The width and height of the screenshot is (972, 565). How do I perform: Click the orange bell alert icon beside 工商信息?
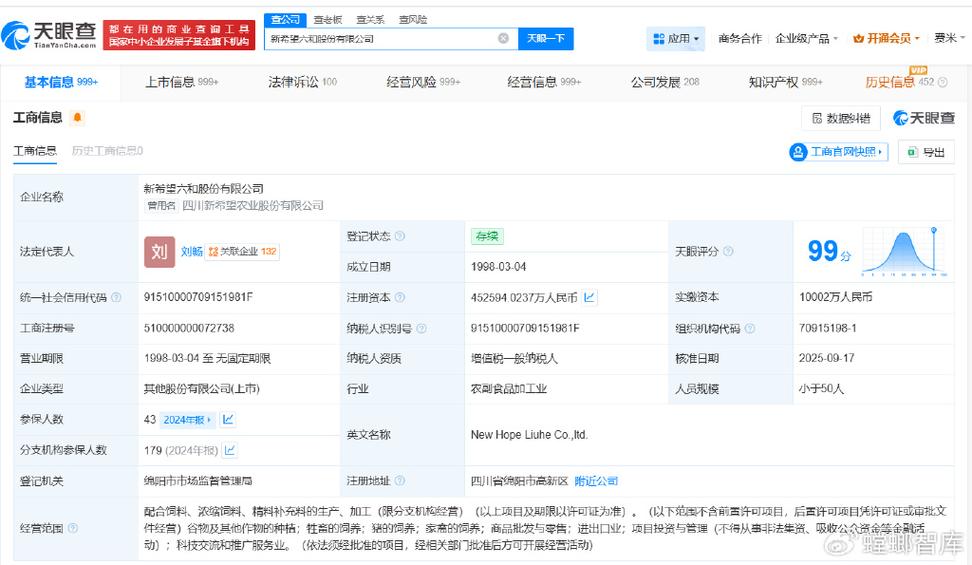(77, 117)
